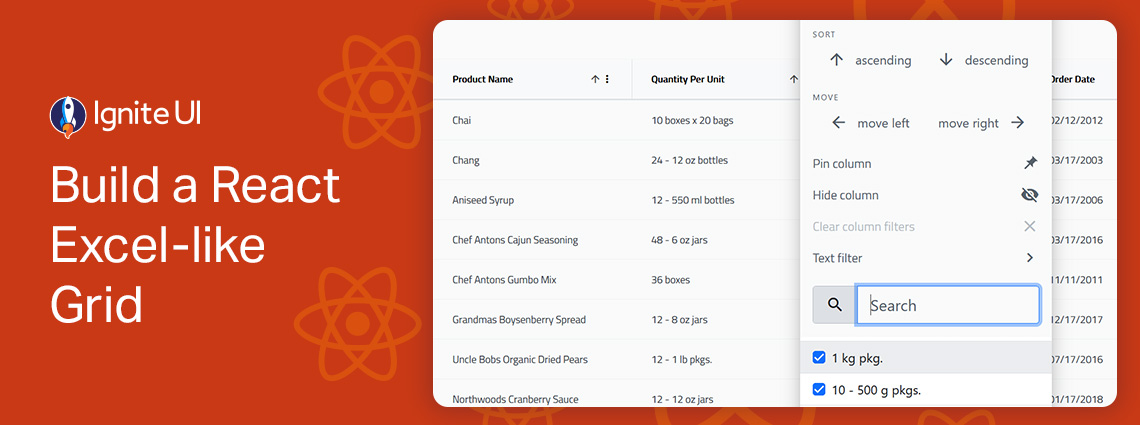Click the Quantity Per Unit column header
This screenshot has width=1140, height=425.
[688, 79]
